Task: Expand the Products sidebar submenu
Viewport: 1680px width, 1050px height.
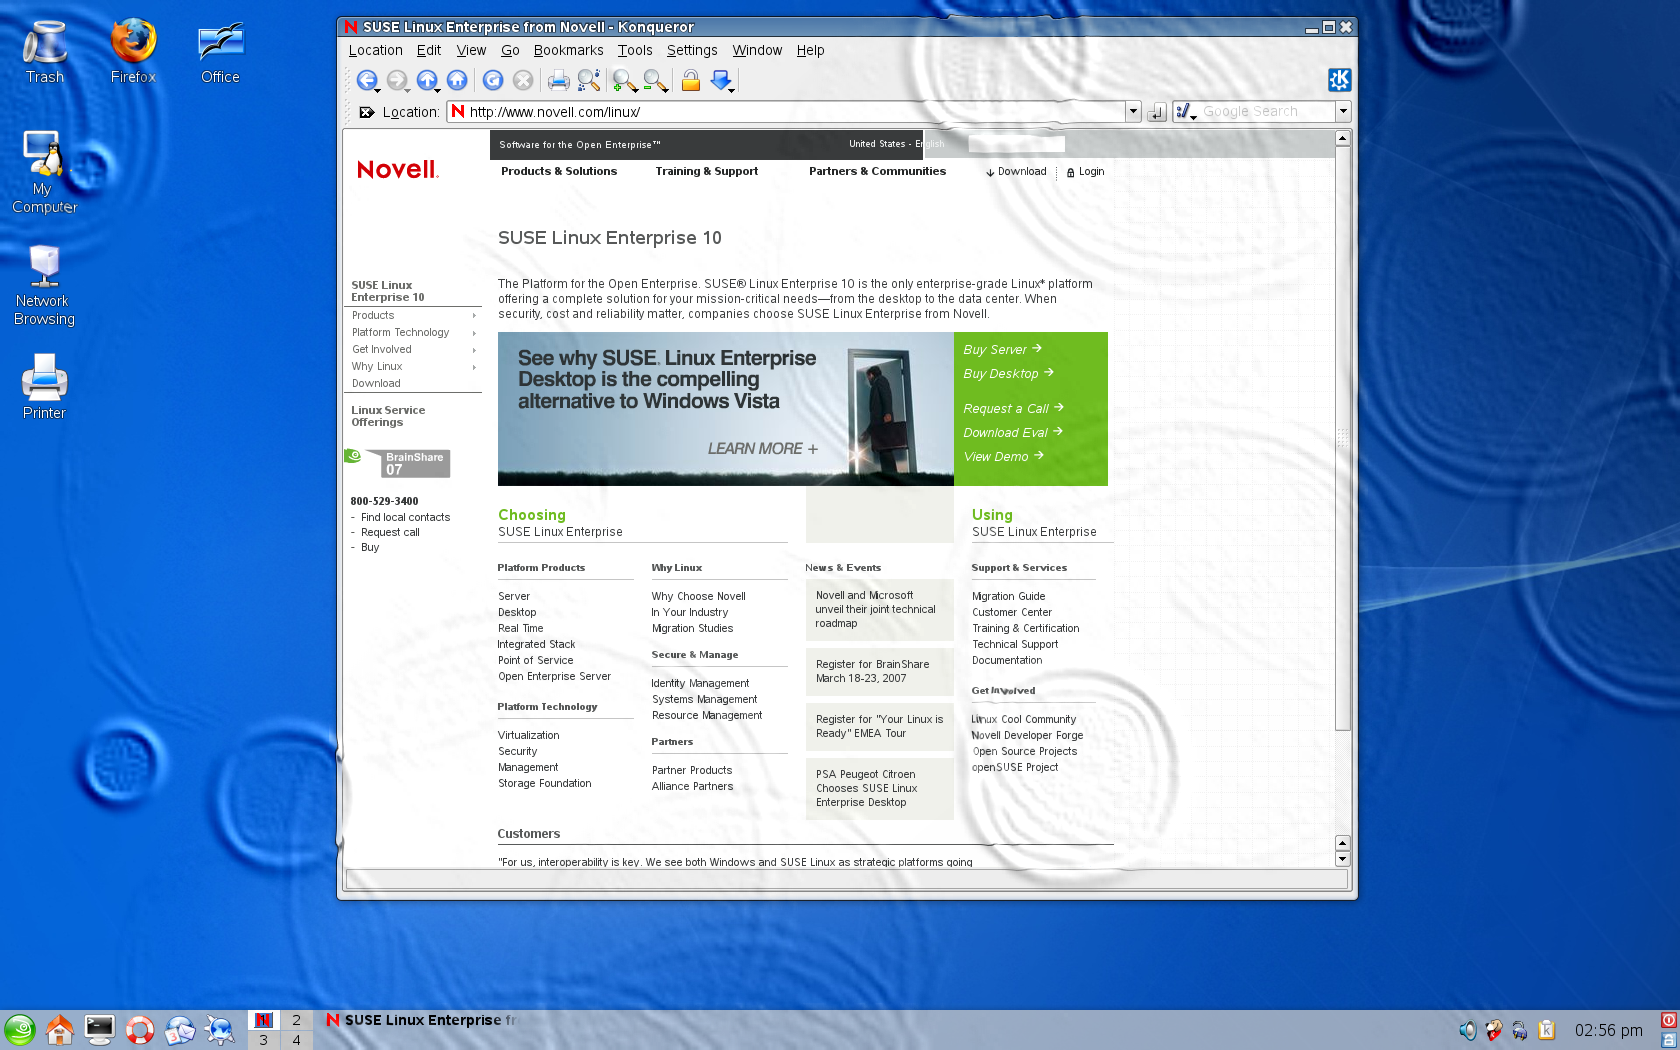Action: point(474,316)
